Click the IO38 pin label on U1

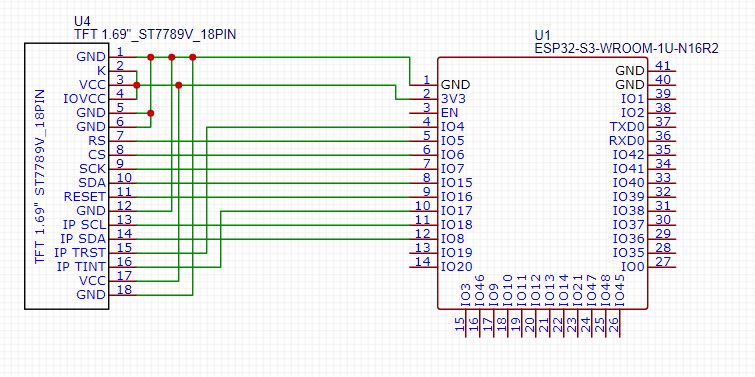(x=628, y=210)
